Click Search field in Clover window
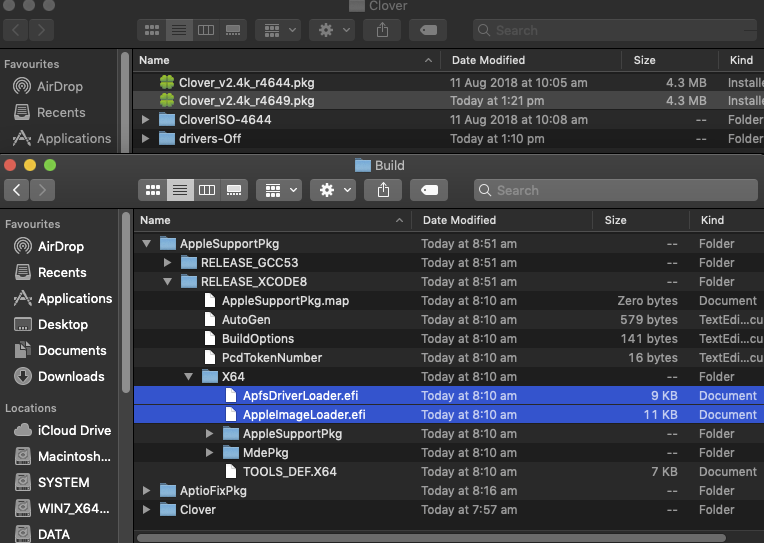Screen dimensions: 764x543 614,30
